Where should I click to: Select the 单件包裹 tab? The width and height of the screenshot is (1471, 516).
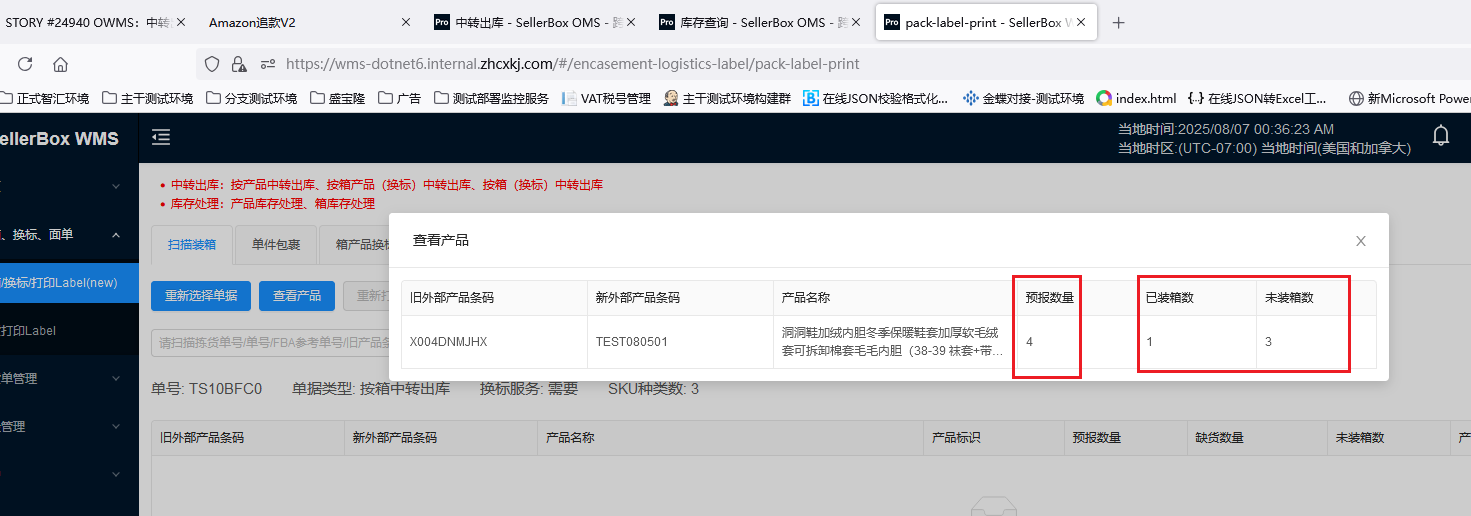click(x=275, y=244)
